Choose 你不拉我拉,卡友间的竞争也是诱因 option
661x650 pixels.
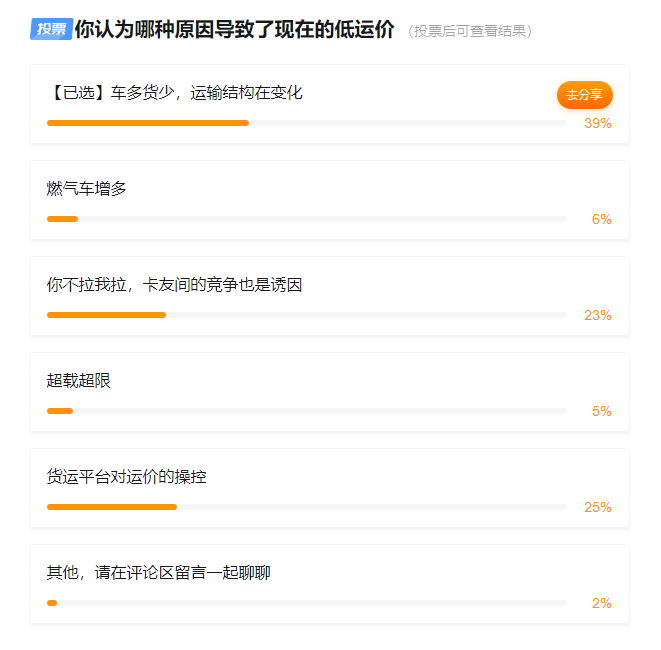pyautogui.click(x=330, y=296)
